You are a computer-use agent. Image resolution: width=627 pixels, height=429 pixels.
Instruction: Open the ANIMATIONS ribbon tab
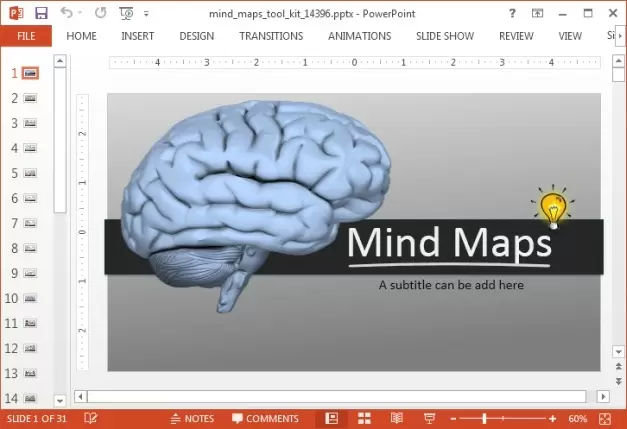point(359,36)
